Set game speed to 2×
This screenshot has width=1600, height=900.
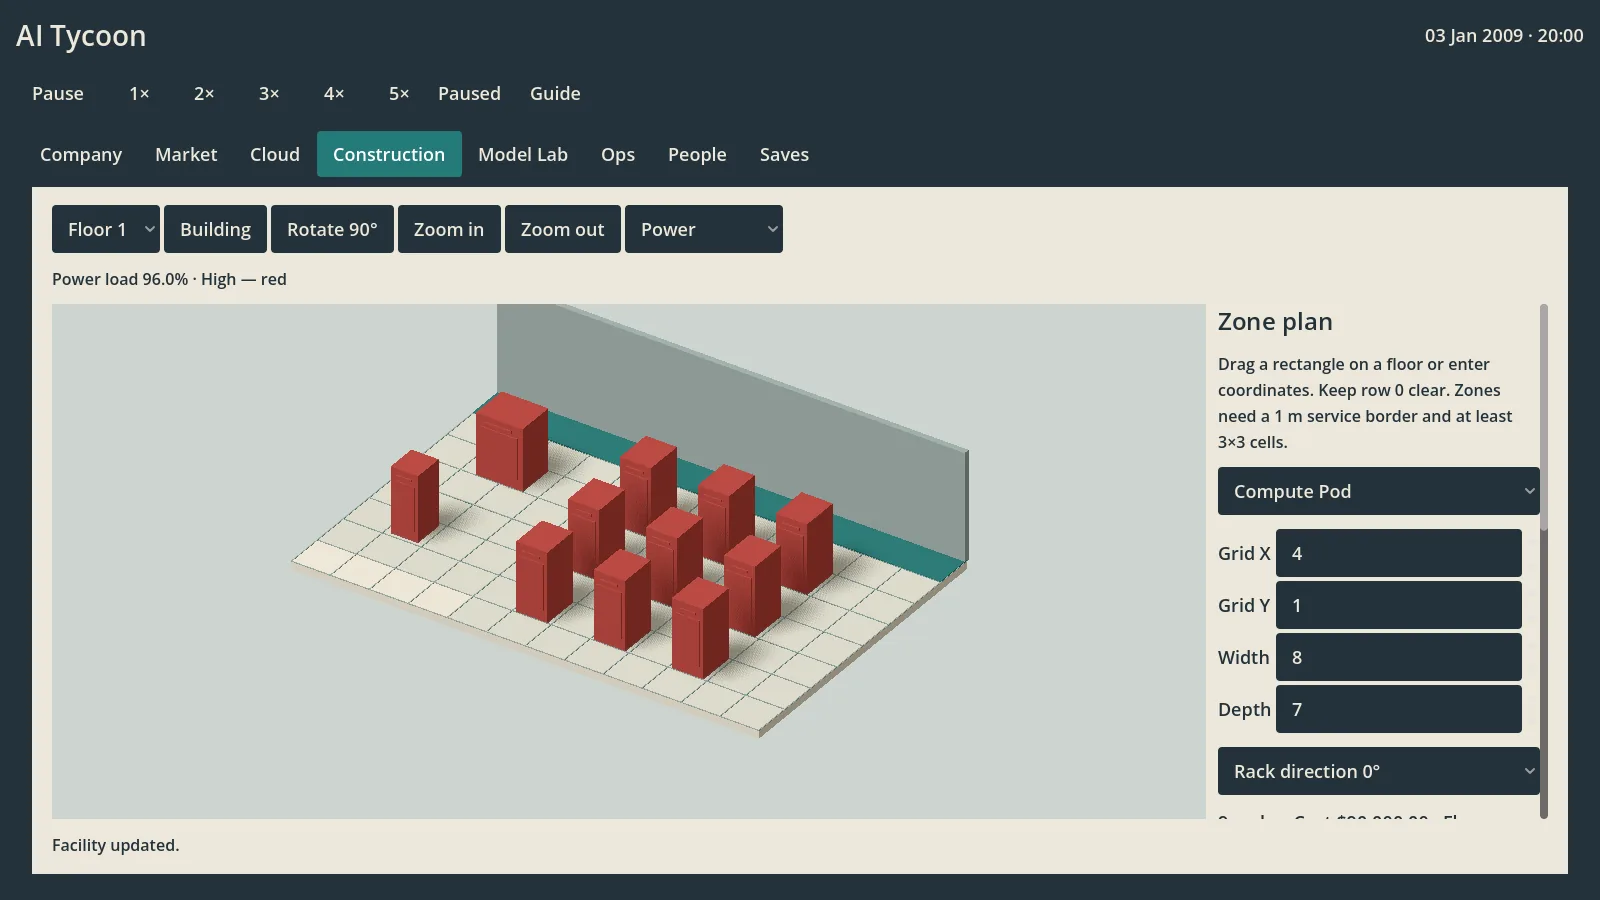coord(204,93)
